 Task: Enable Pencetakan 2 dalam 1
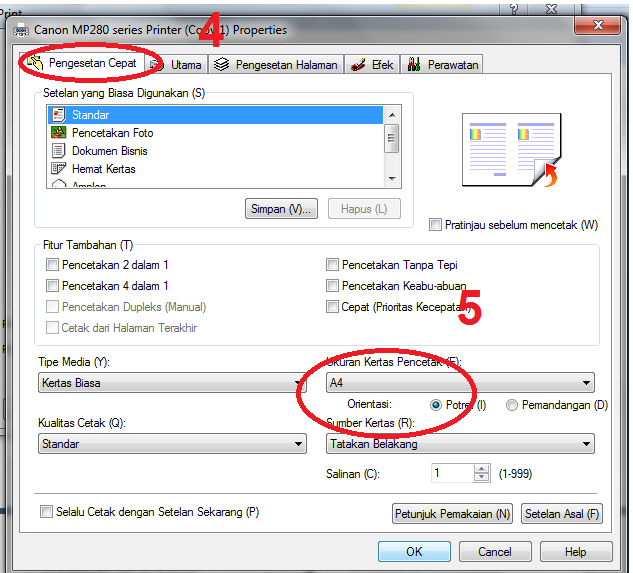(x=52, y=265)
